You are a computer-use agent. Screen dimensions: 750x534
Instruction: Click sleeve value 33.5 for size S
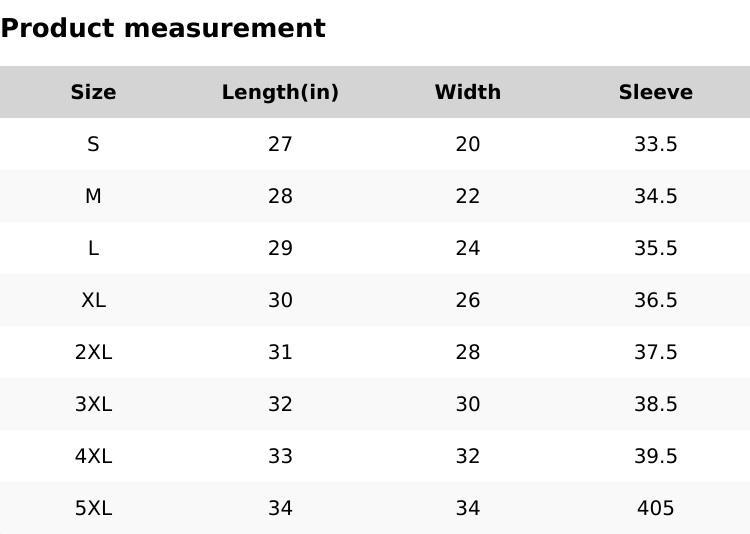pos(655,144)
